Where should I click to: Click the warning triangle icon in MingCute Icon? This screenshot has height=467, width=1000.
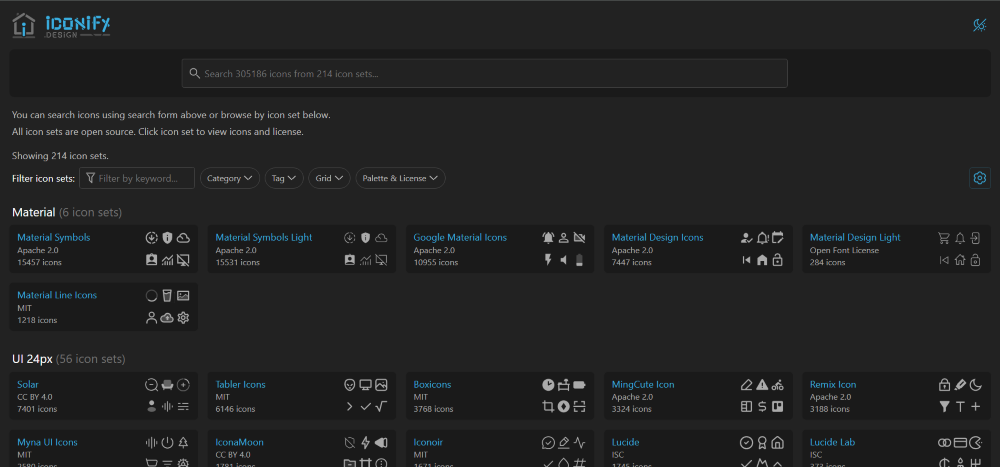pos(761,385)
